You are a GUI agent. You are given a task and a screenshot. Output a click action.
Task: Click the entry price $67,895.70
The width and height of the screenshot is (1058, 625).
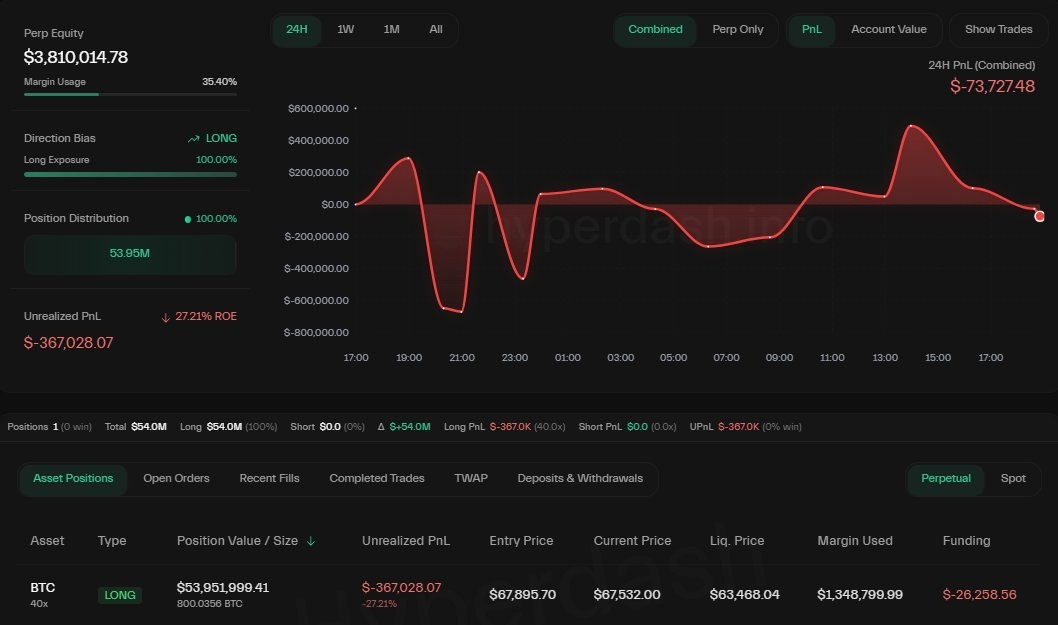(522, 595)
